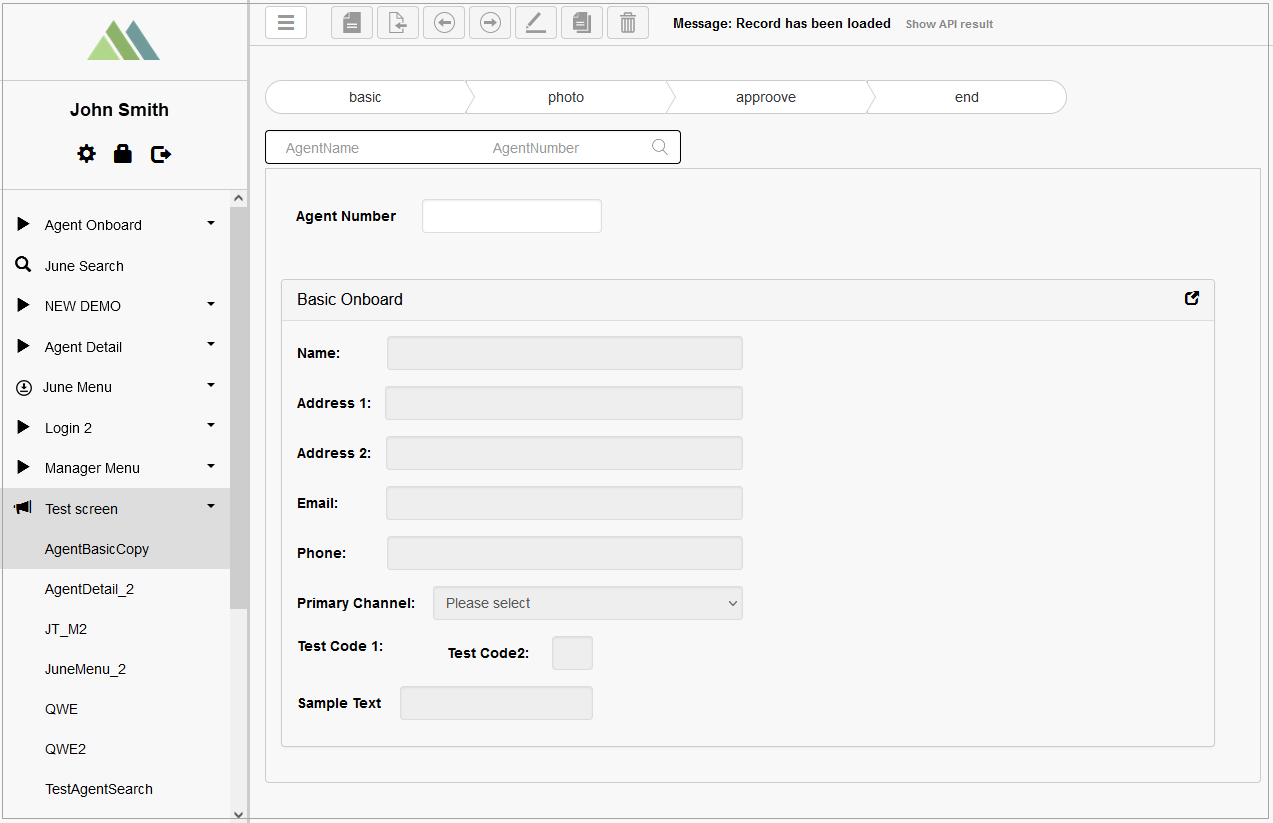
Task: Click the play icon beside Login 2
Action: pos(24,427)
